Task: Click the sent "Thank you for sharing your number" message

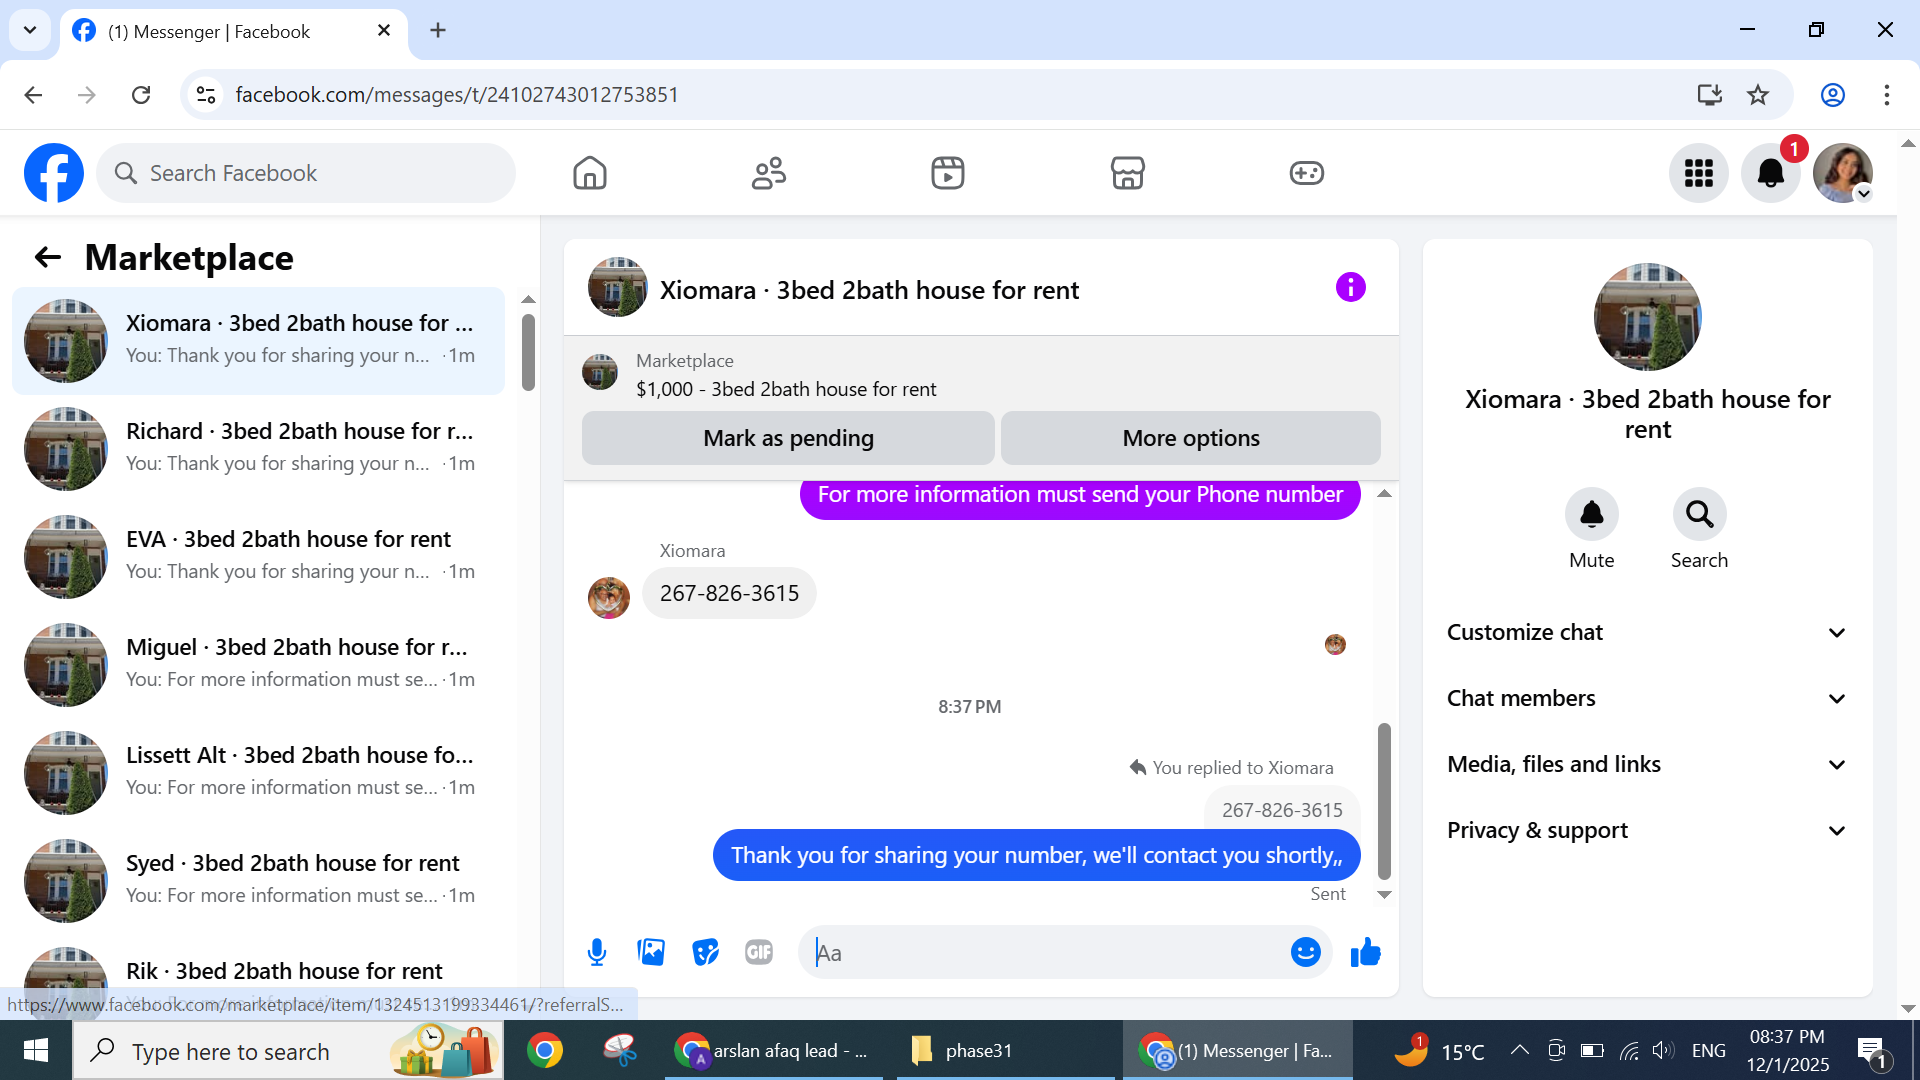Action: (1036, 855)
